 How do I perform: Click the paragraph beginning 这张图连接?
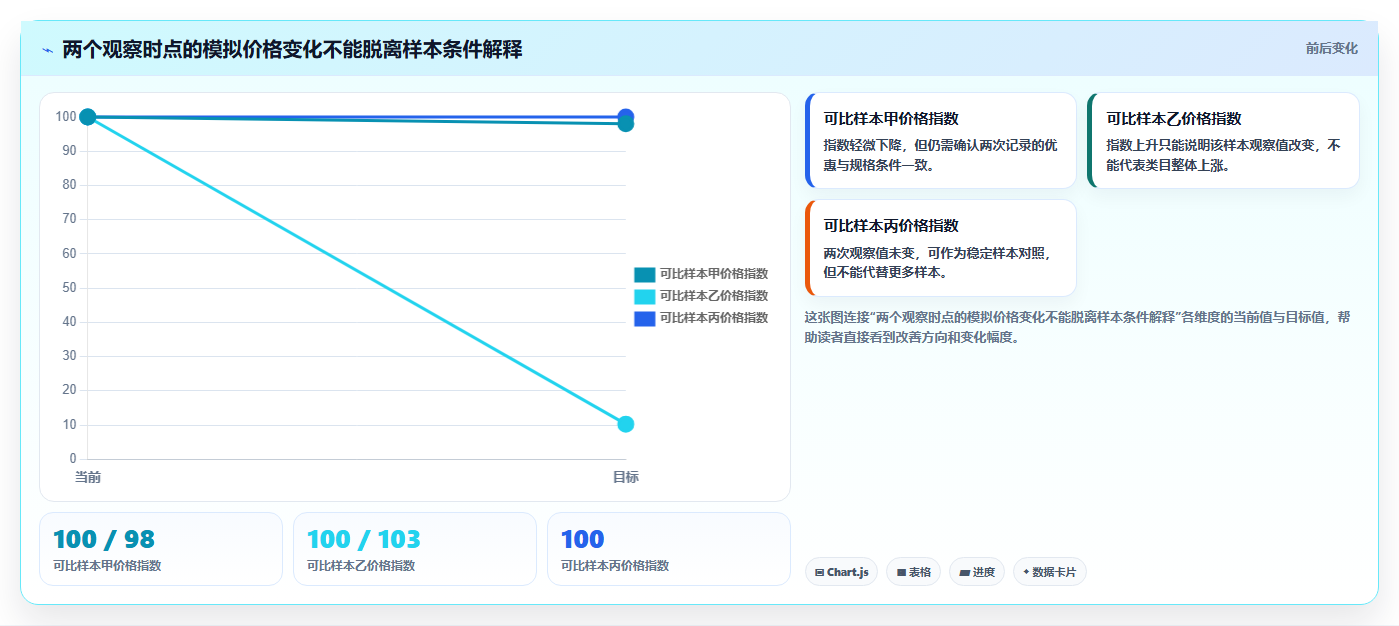1078,327
